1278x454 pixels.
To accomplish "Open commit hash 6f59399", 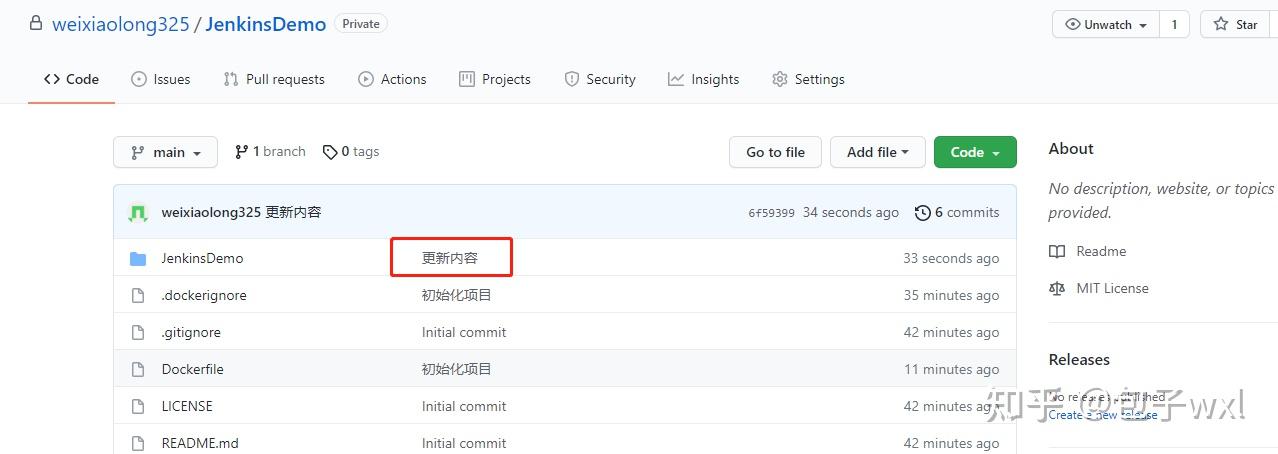I will [x=771, y=213].
